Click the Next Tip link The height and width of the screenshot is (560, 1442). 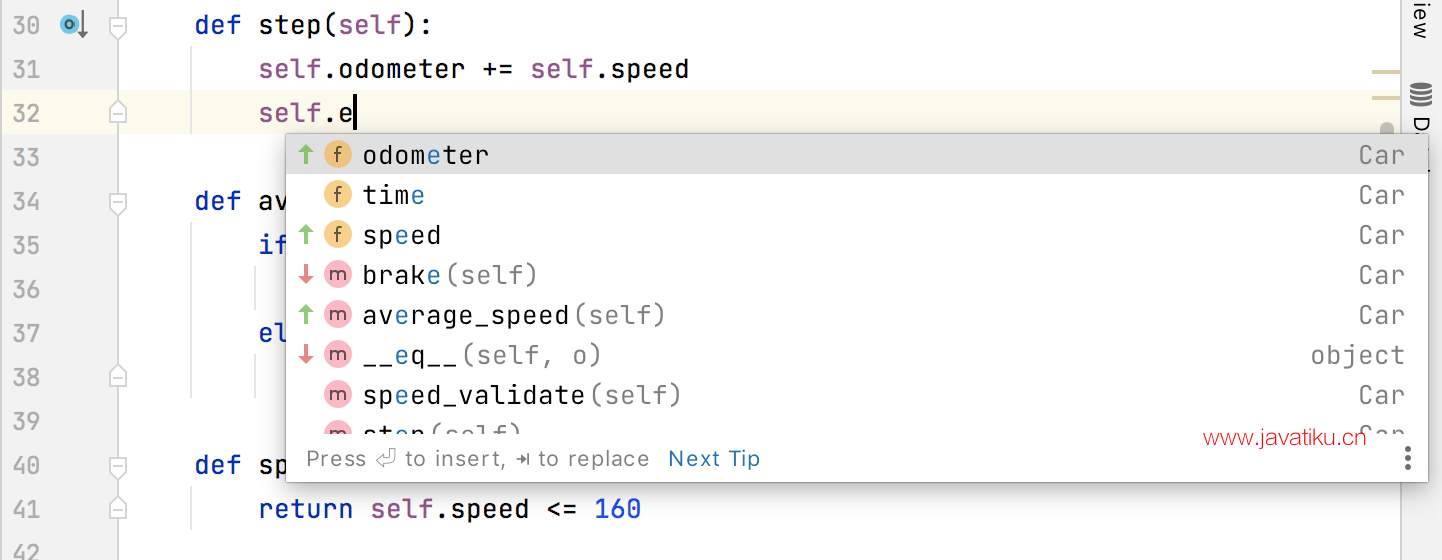click(x=714, y=459)
